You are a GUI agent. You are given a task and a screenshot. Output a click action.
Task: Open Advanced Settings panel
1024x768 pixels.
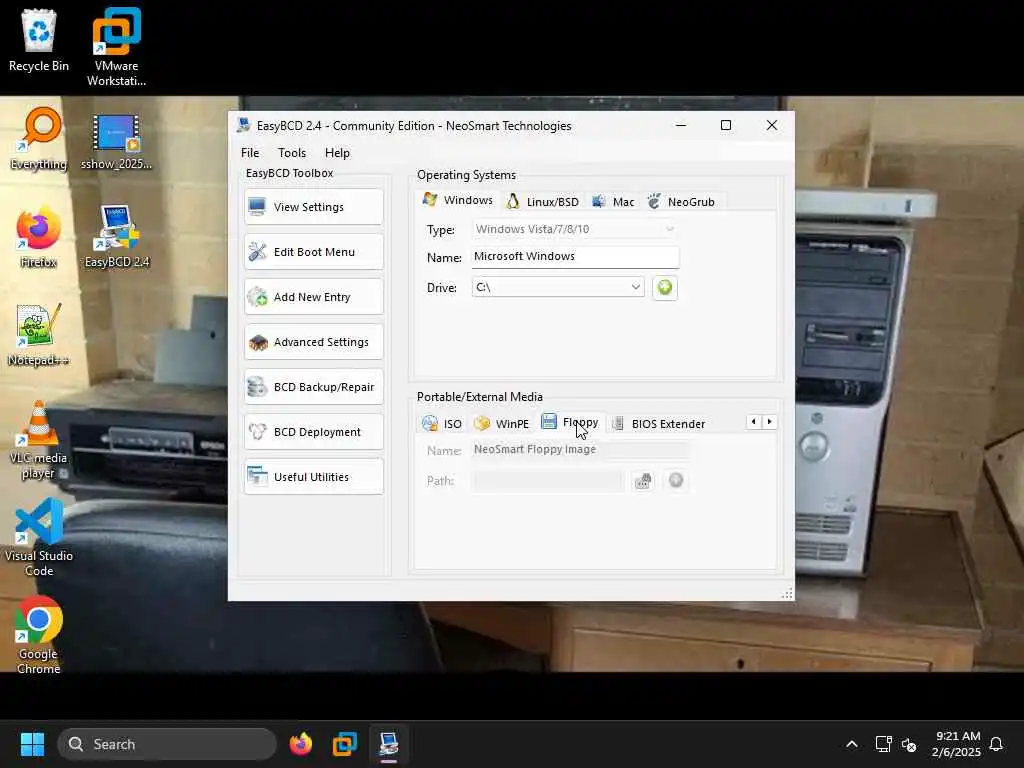[313, 342]
